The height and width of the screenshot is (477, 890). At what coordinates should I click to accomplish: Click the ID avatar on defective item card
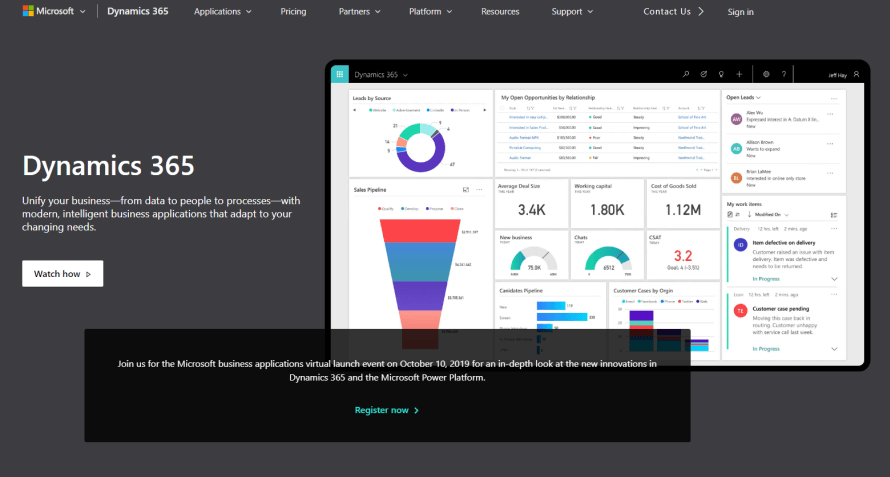(740, 245)
